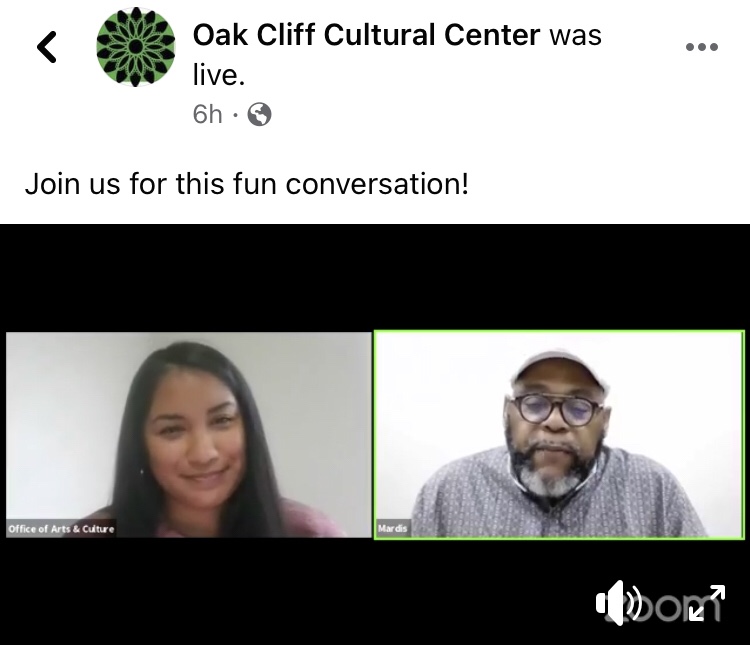Image resolution: width=750 pixels, height=645 pixels.
Task: Click the globe public privacy icon
Action: pos(259,114)
